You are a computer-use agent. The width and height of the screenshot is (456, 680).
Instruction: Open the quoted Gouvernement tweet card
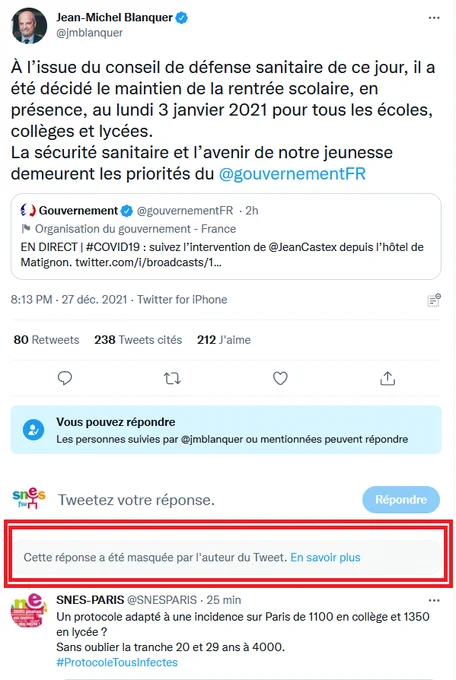[226, 236]
